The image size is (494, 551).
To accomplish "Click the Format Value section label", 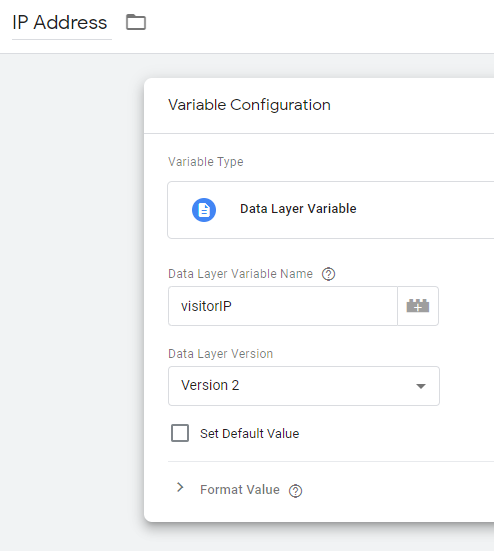I will [x=240, y=490].
